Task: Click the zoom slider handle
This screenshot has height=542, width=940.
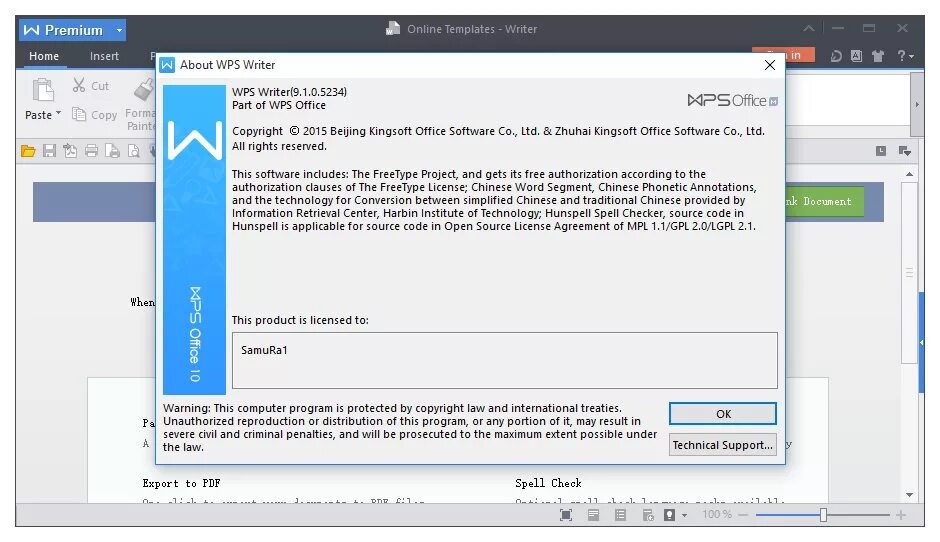Action: tap(824, 515)
